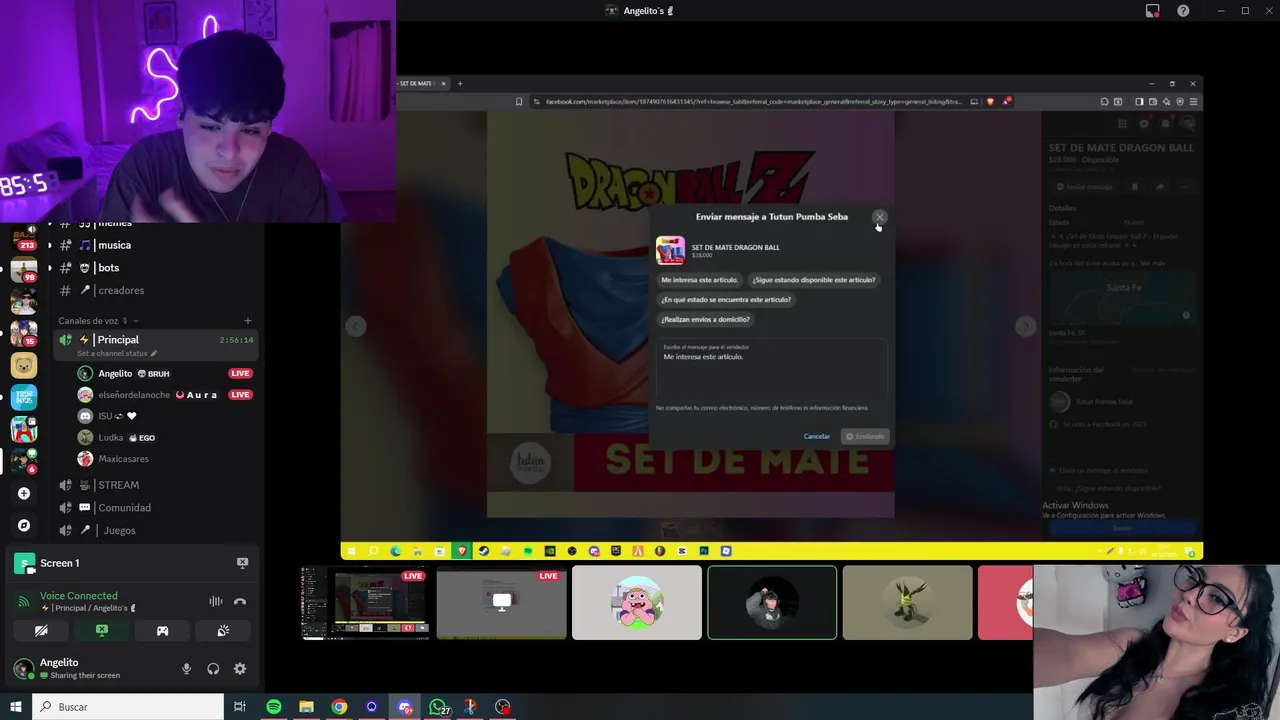Click the Facebook Marketplace address bar
The height and width of the screenshot is (720, 1280).
753,101
